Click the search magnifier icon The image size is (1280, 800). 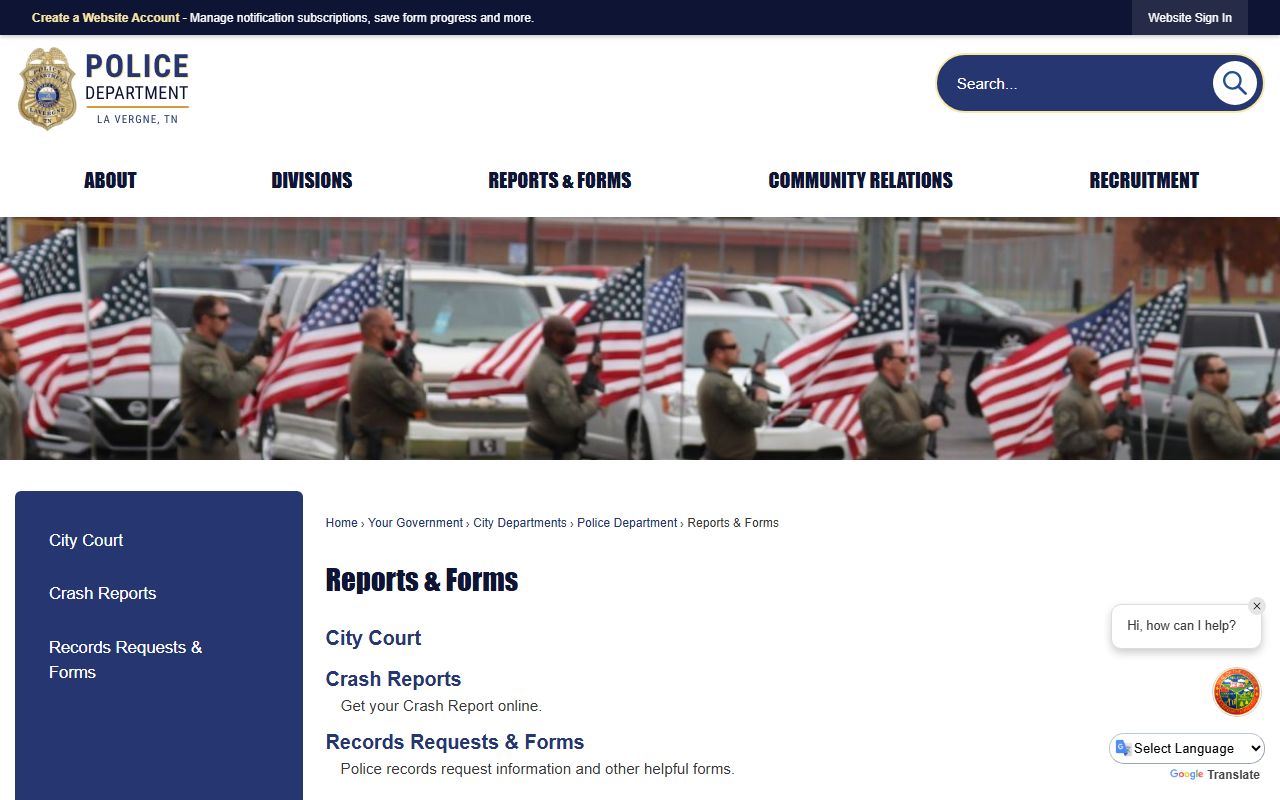[x=1234, y=83]
